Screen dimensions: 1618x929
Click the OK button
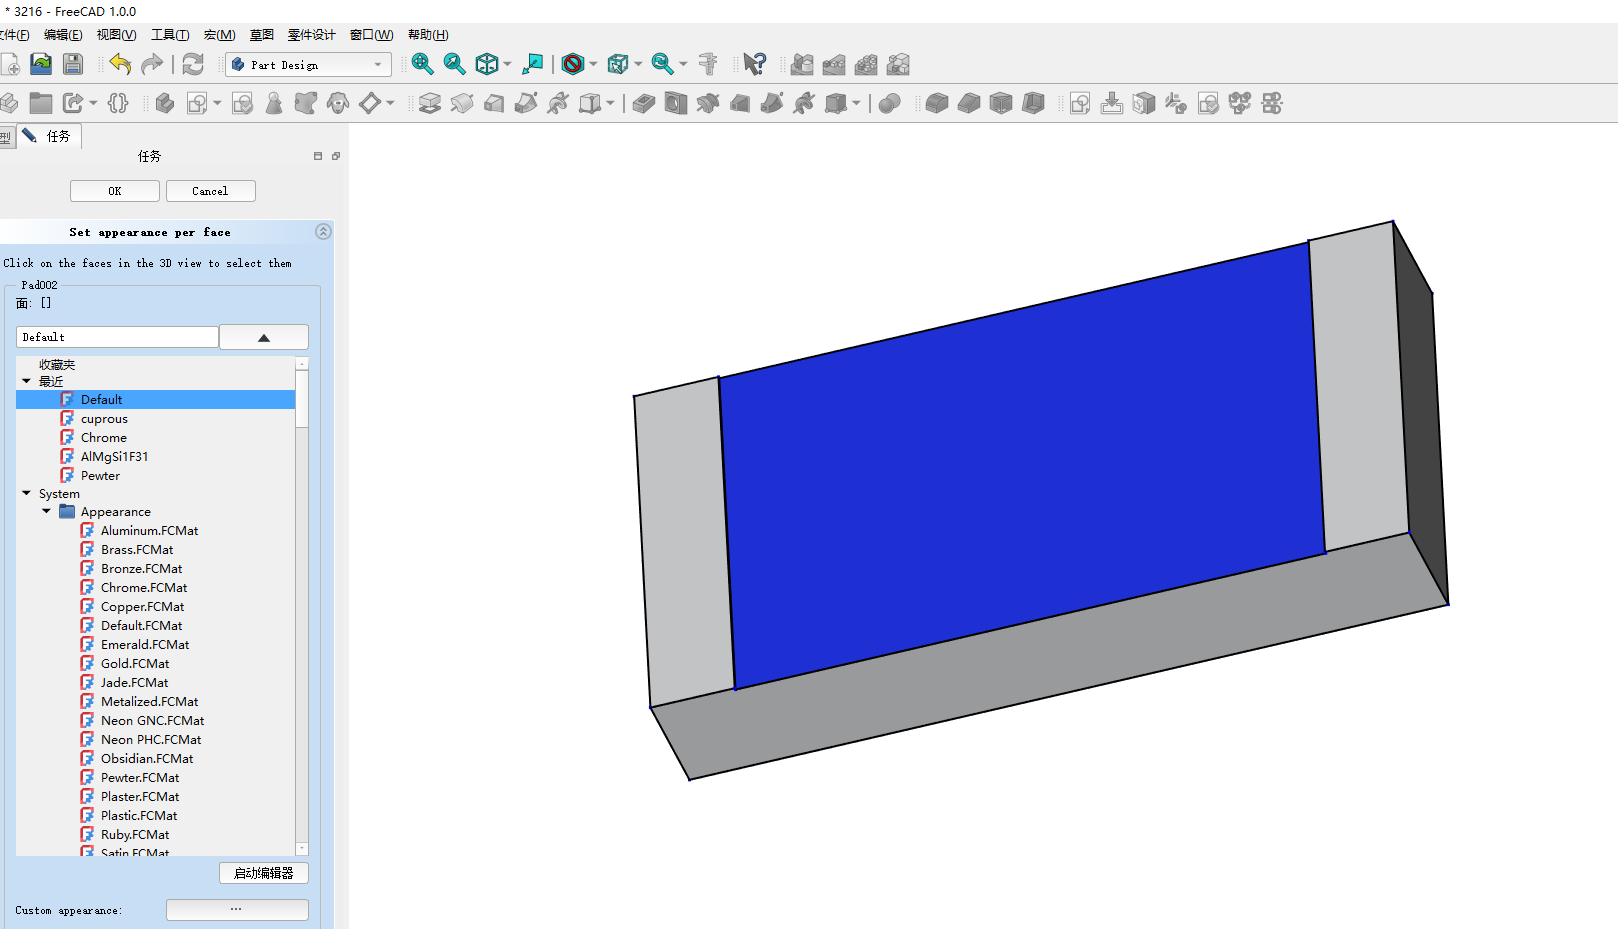click(x=115, y=191)
